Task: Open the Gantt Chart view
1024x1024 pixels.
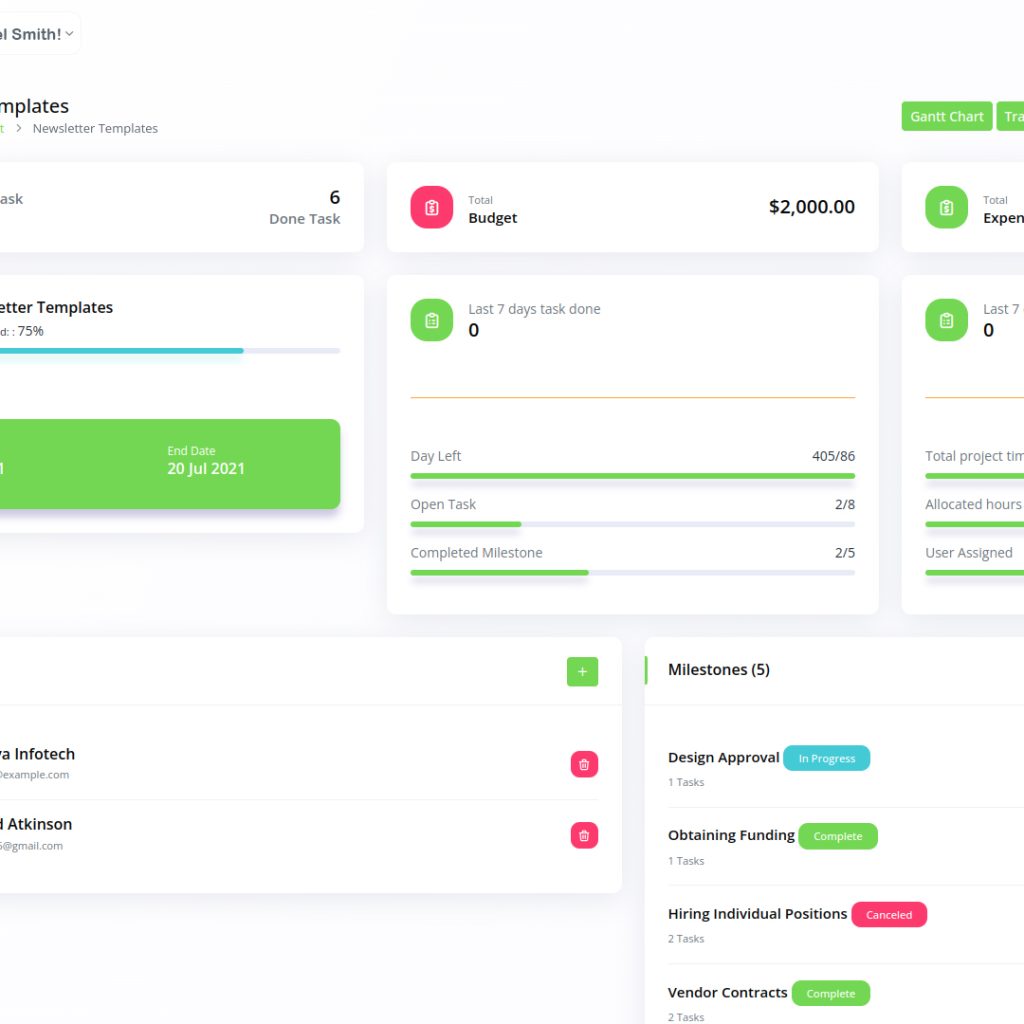Action: 946,116
